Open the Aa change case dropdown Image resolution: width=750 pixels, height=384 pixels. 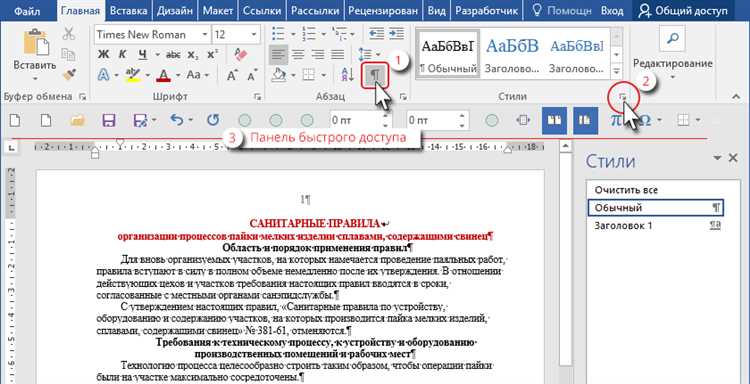(x=198, y=75)
